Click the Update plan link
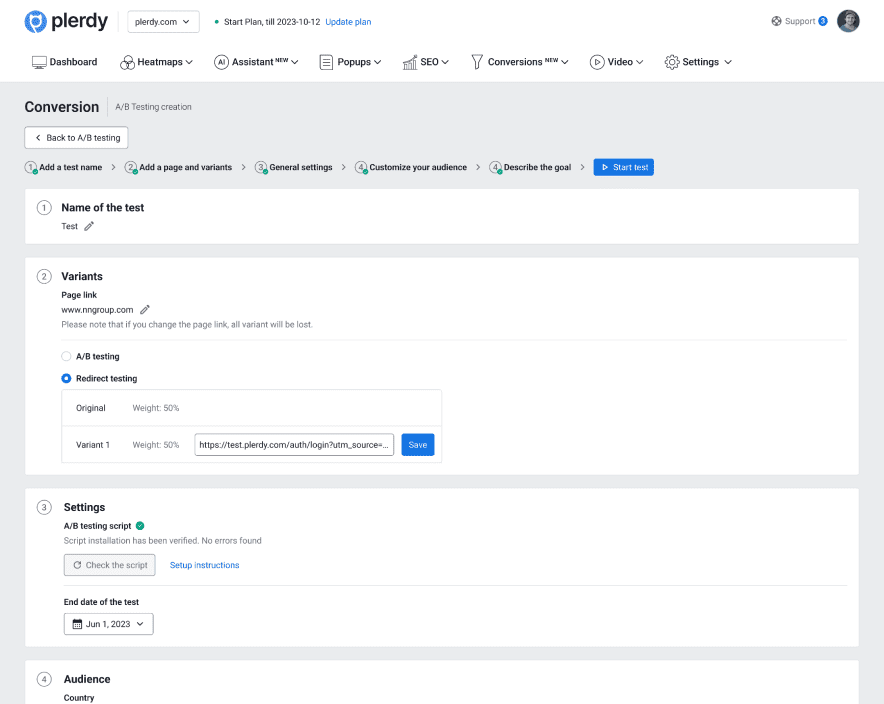The image size is (884, 704). click(x=348, y=22)
